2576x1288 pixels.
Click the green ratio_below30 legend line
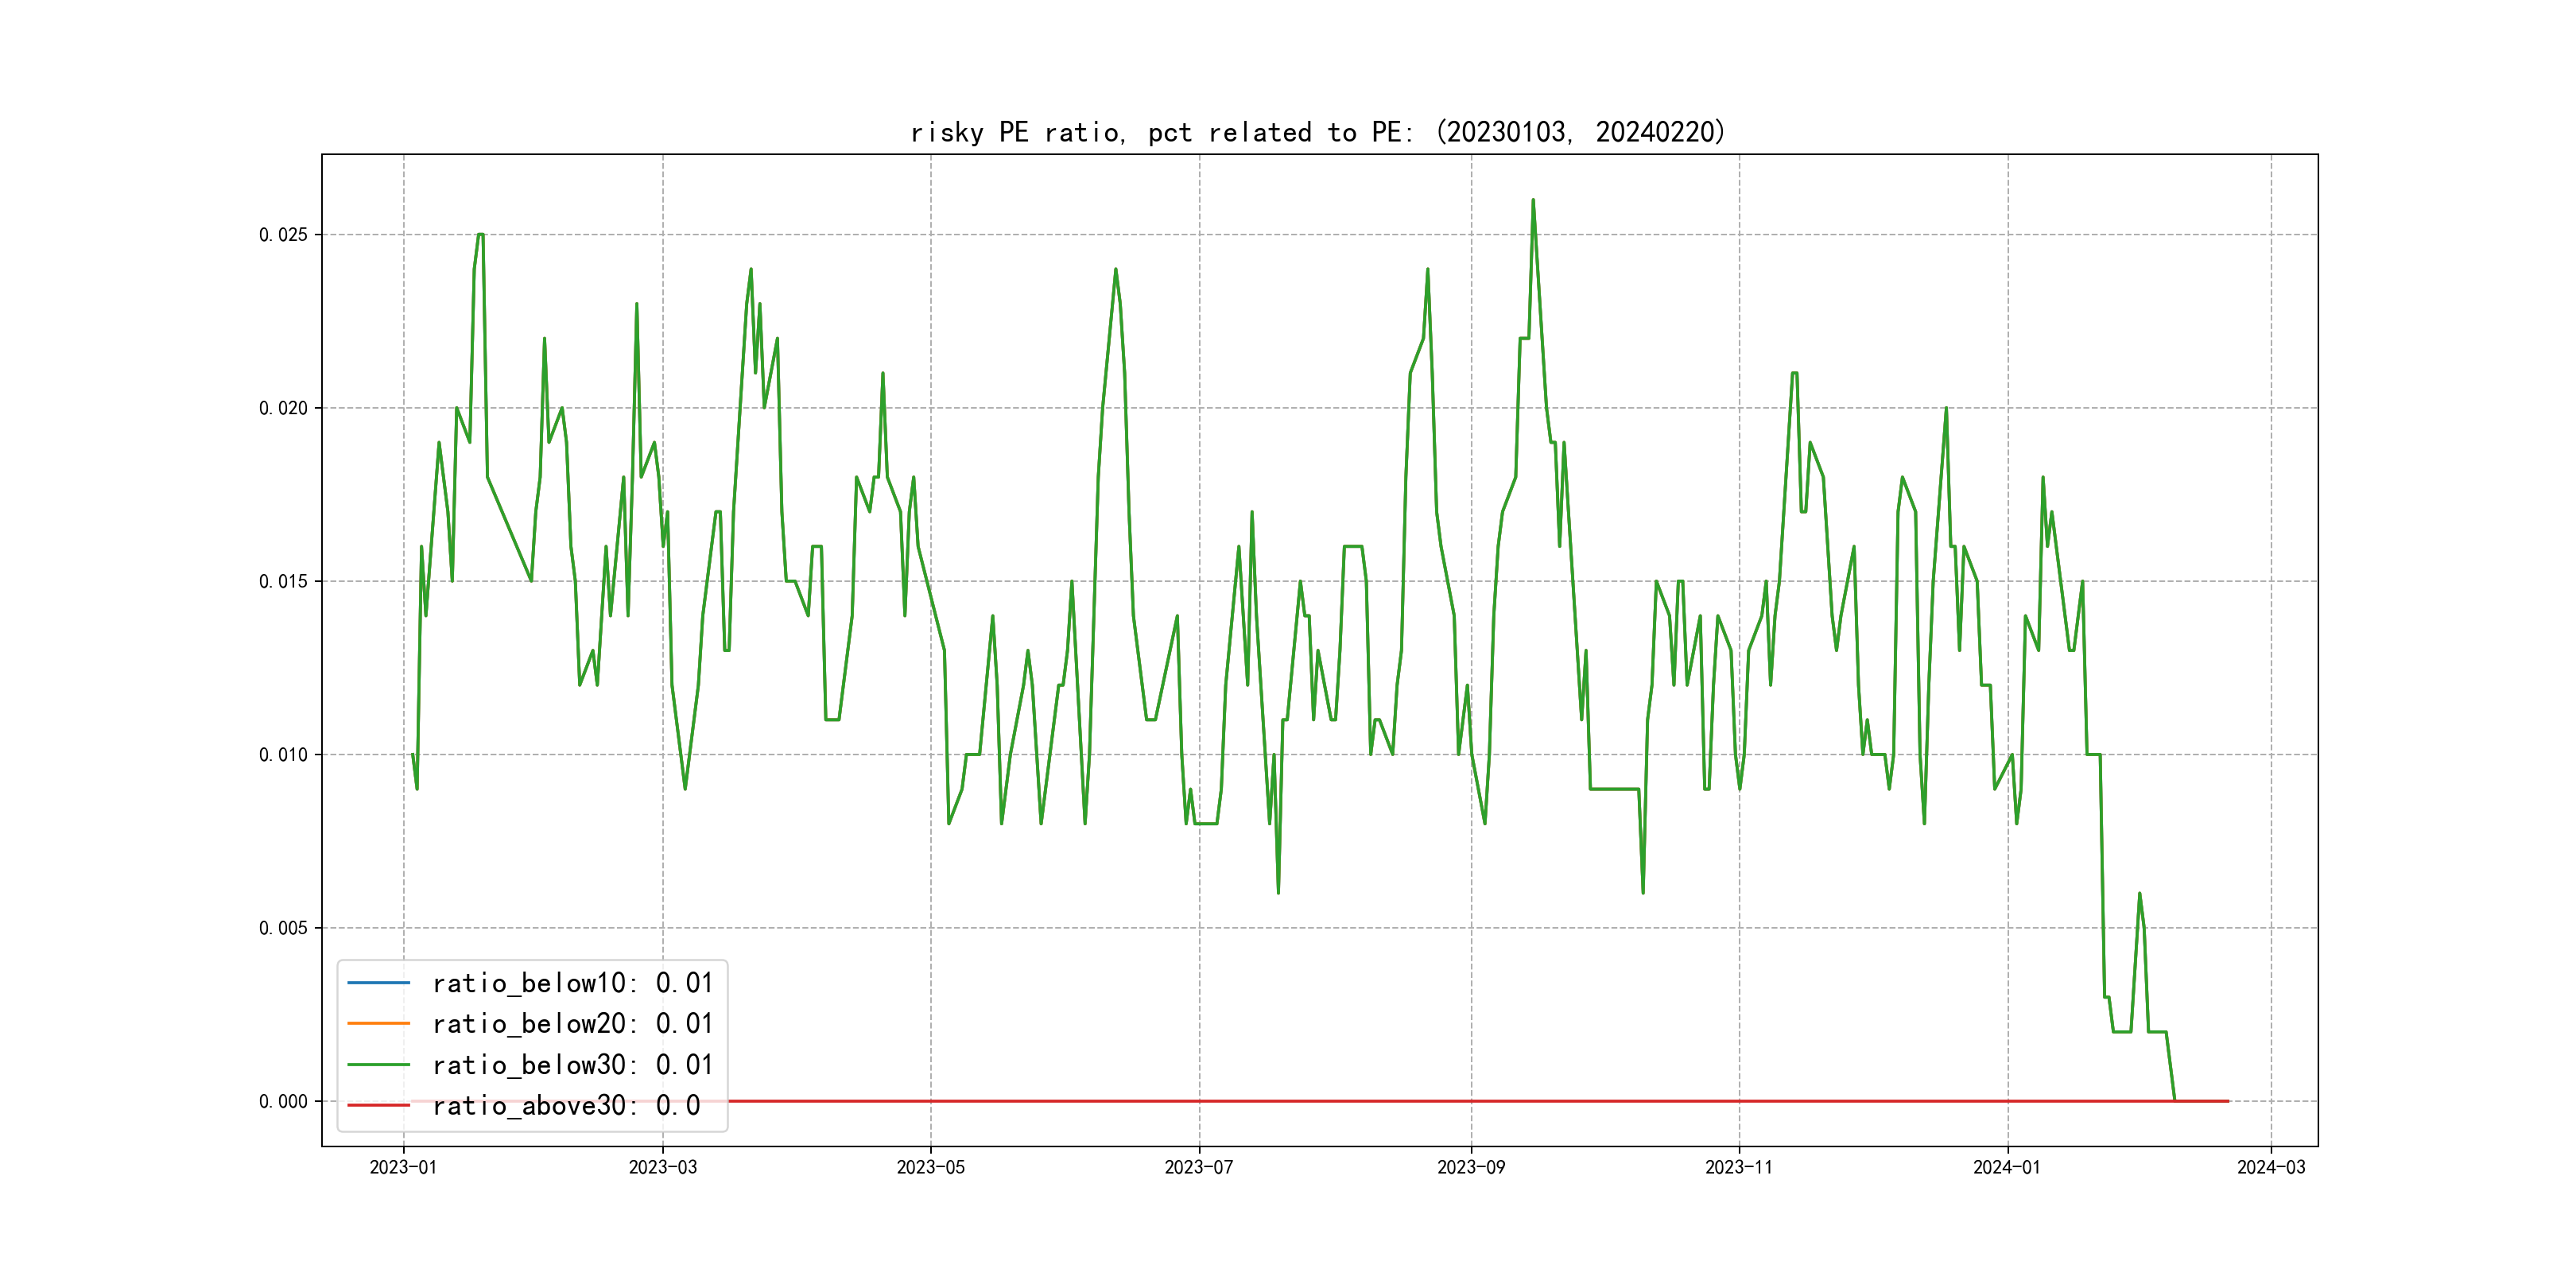tap(378, 1065)
